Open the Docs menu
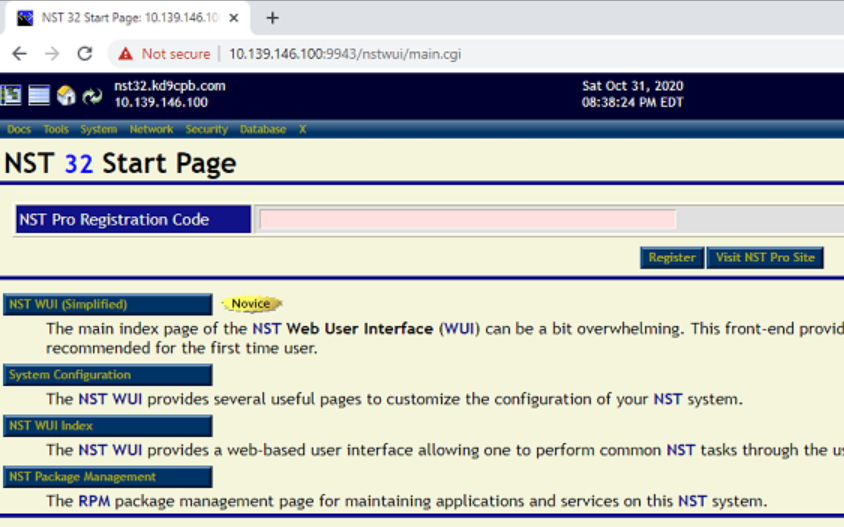Image resolution: width=844 pixels, height=527 pixels. [x=19, y=129]
